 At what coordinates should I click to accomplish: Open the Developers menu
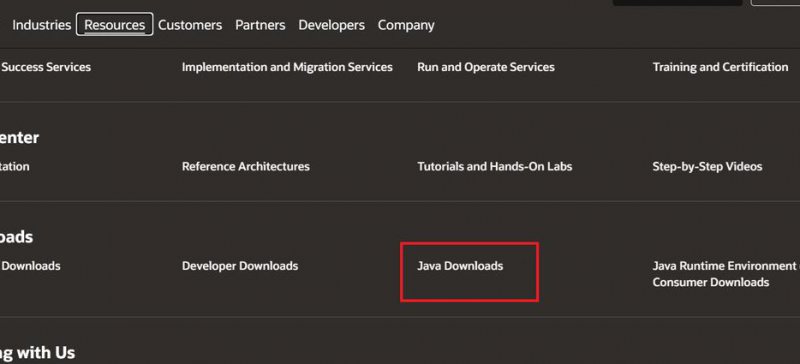332,25
